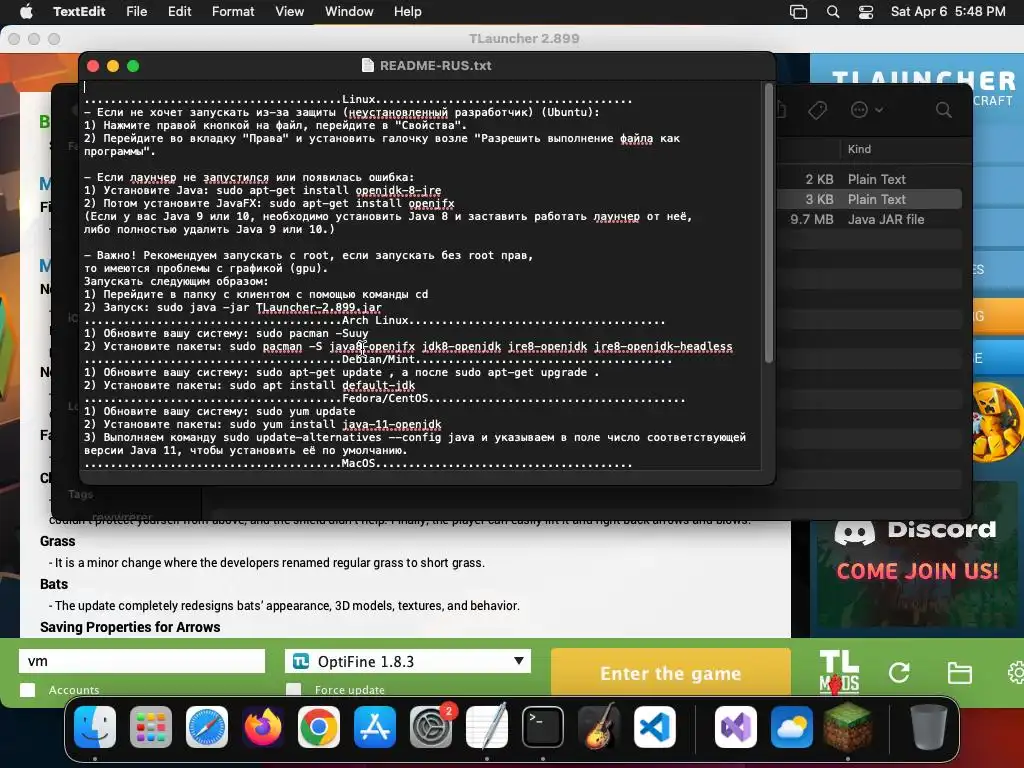Click Saving Properties for Arrows heading
The height and width of the screenshot is (768, 1024).
130,627
